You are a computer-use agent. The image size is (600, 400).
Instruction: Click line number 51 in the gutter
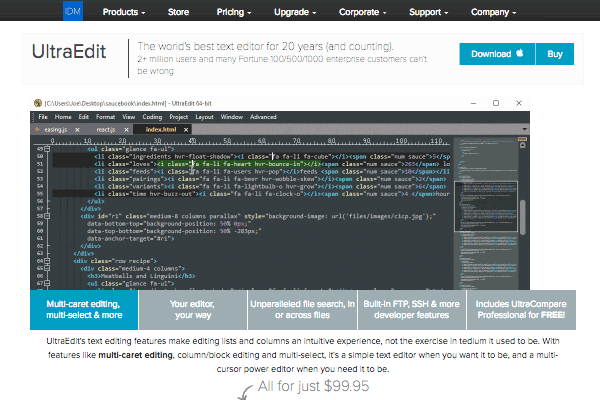40,164
